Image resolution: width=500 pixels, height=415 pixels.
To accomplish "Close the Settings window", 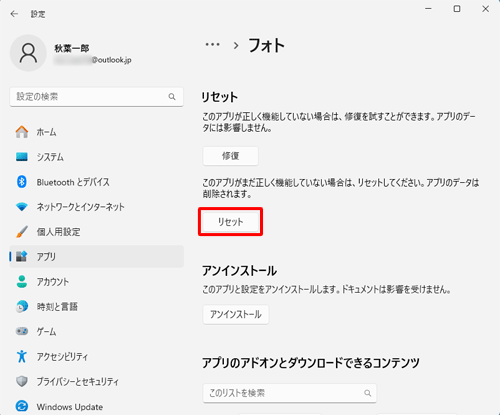I will 486,9.
